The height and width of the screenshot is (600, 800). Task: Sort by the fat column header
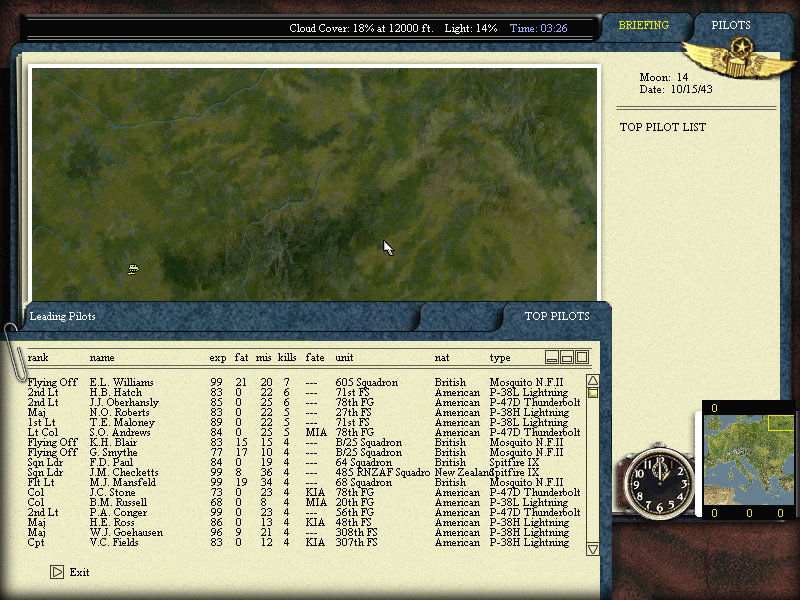[x=241, y=357]
